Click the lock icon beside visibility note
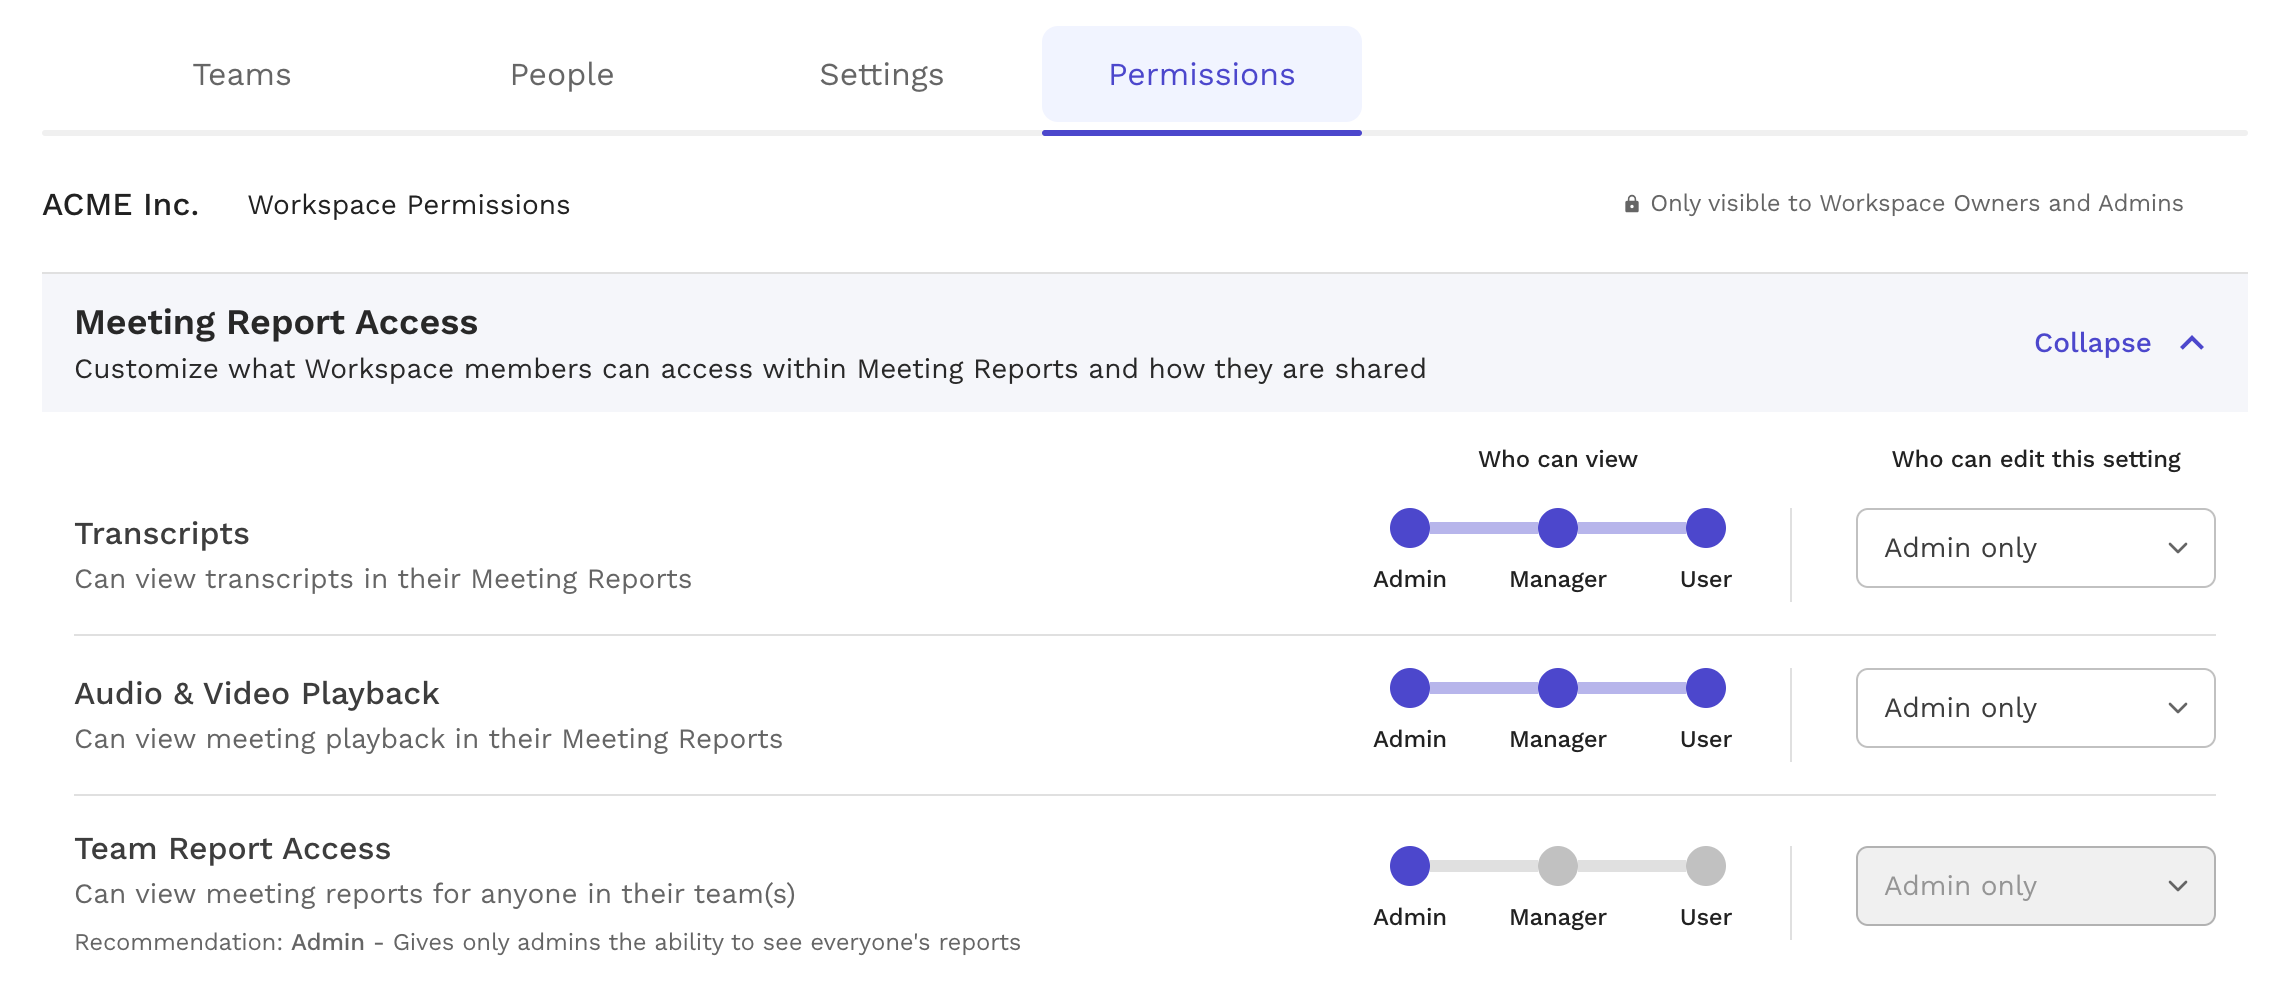2274x984 pixels. pyautogui.click(x=1632, y=204)
